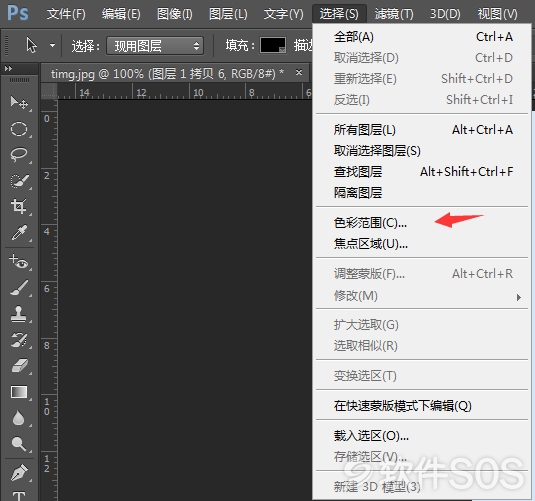Click the black fill color swatch

(273, 45)
